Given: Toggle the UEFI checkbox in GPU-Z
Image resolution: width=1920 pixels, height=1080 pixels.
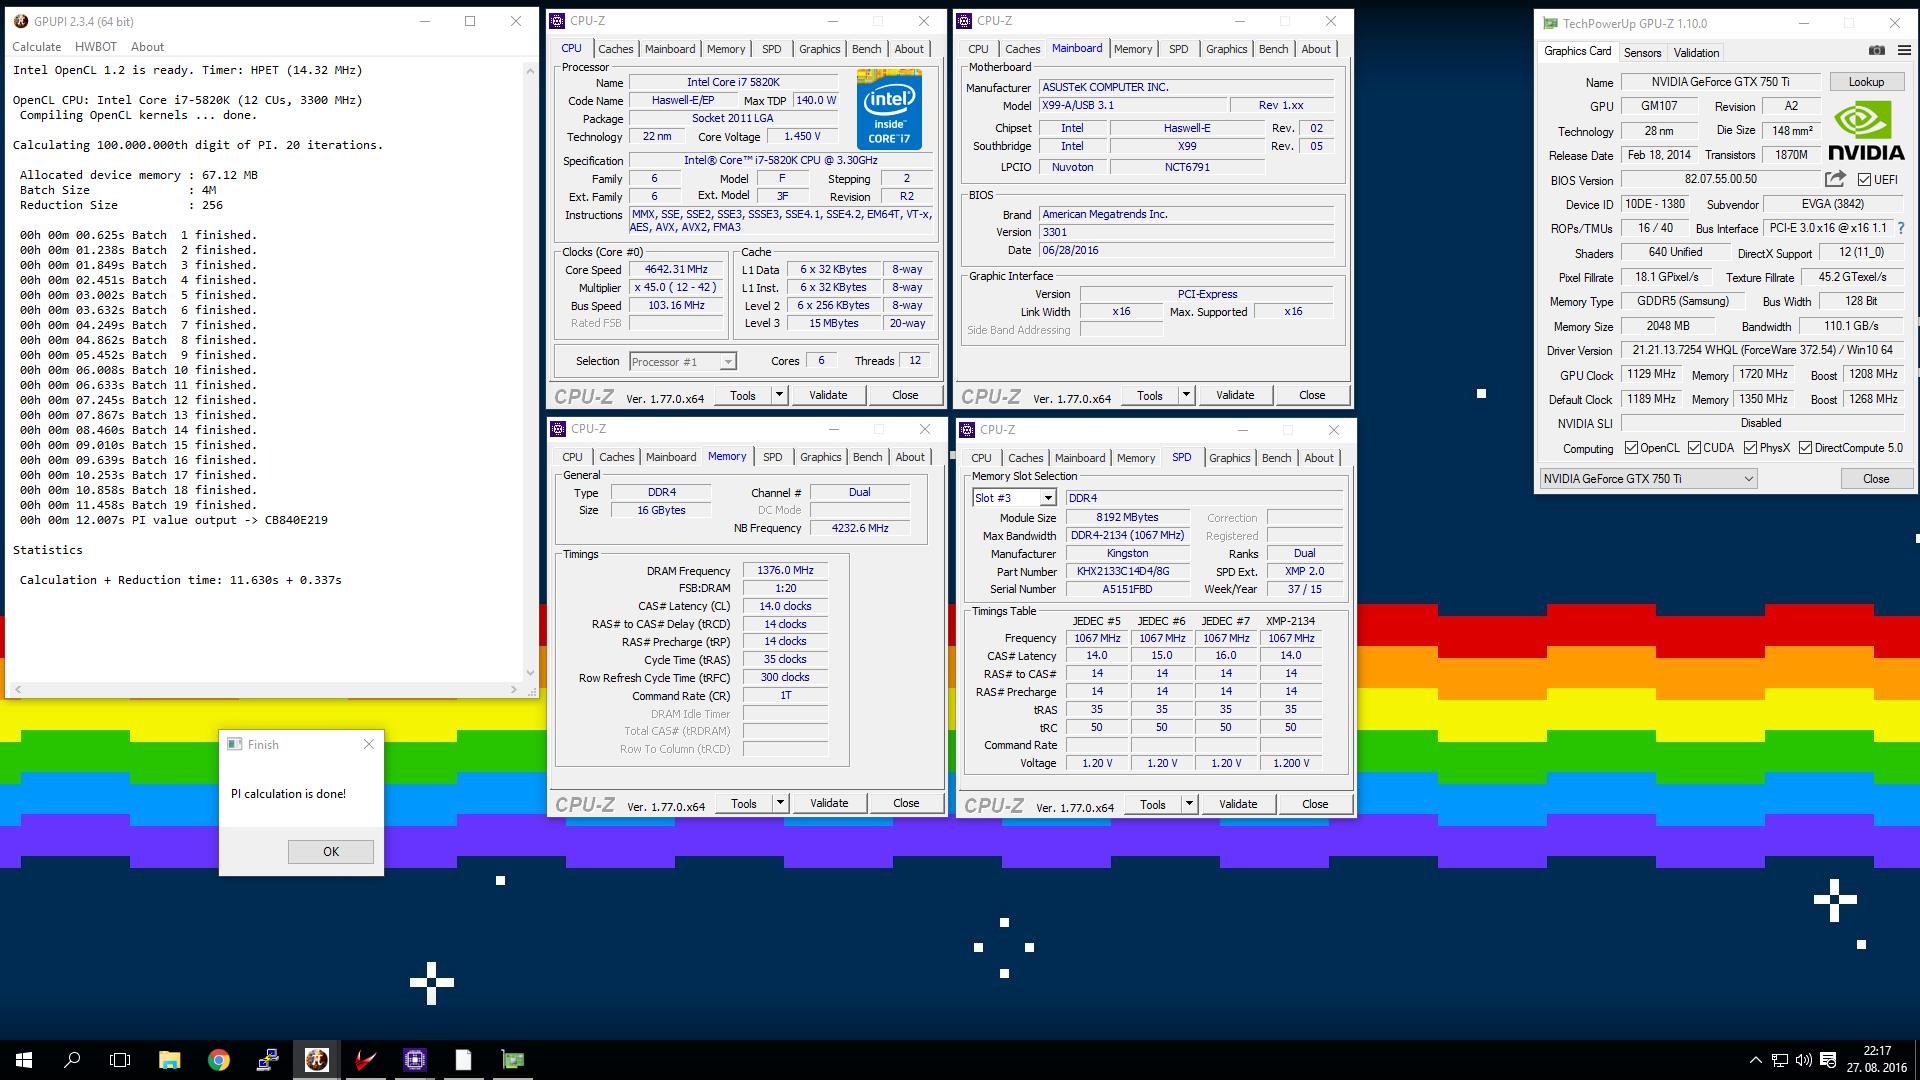Looking at the screenshot, I should click(1864, 180).
